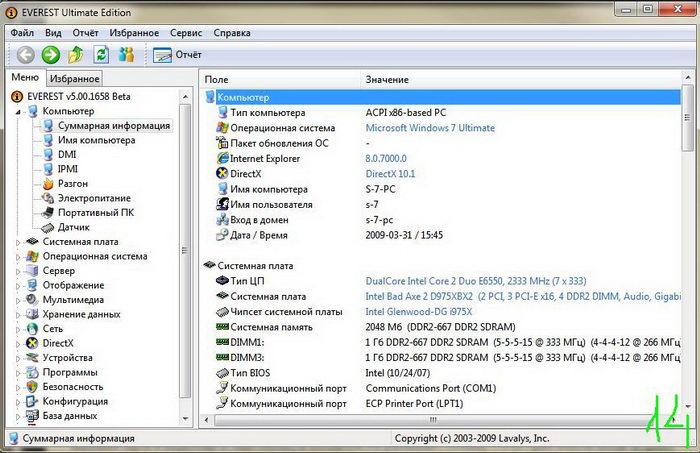The image size is (700, 453).
Task: Expand the Конфигурация tree node
Action: 18,402
